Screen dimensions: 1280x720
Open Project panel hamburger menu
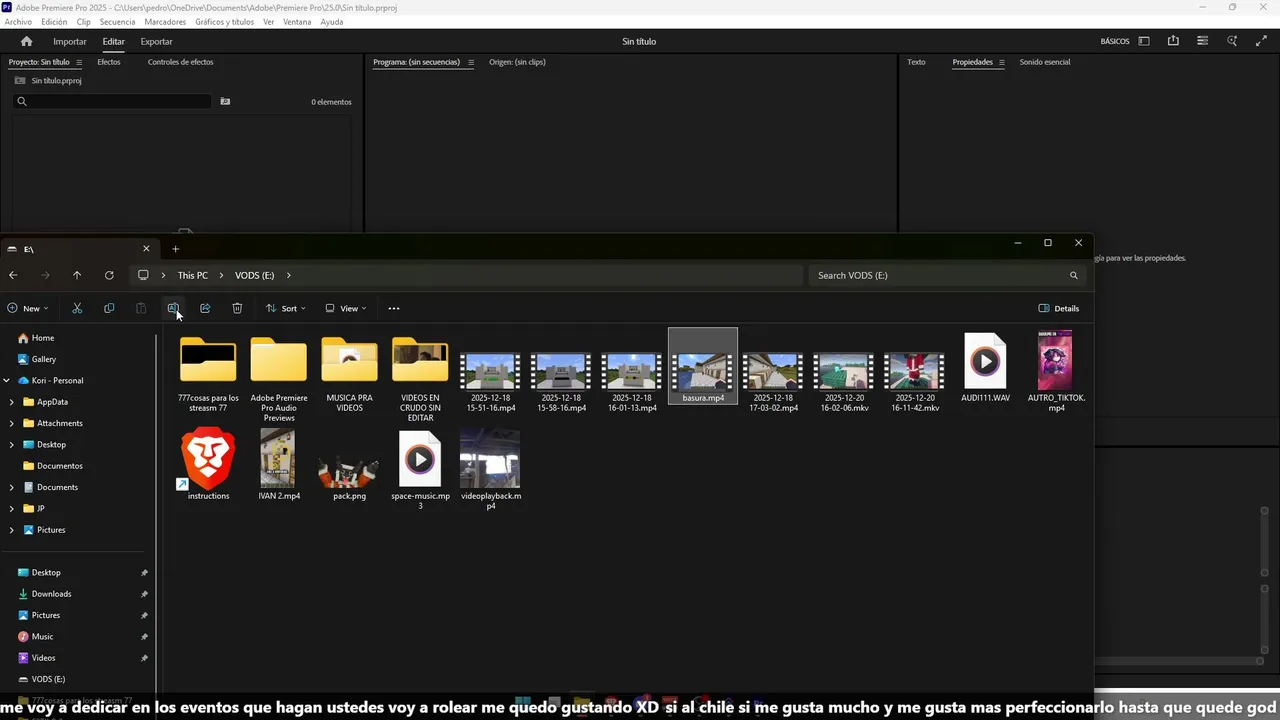[x=79, y=62]
